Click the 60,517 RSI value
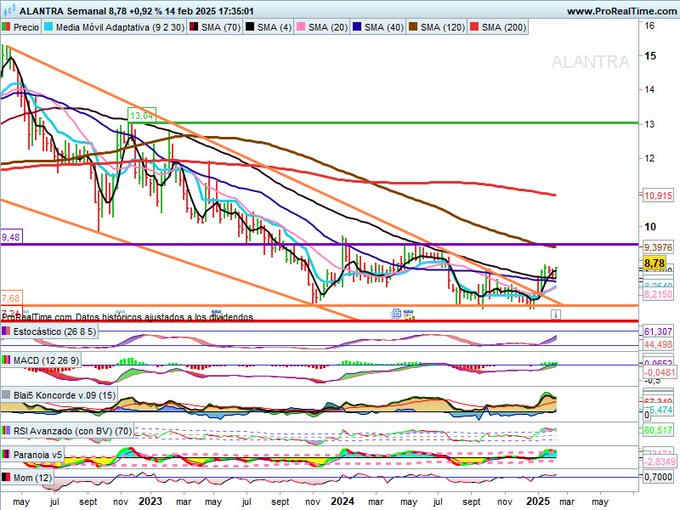This screenshot has width=680, height=510. point(658,430)
